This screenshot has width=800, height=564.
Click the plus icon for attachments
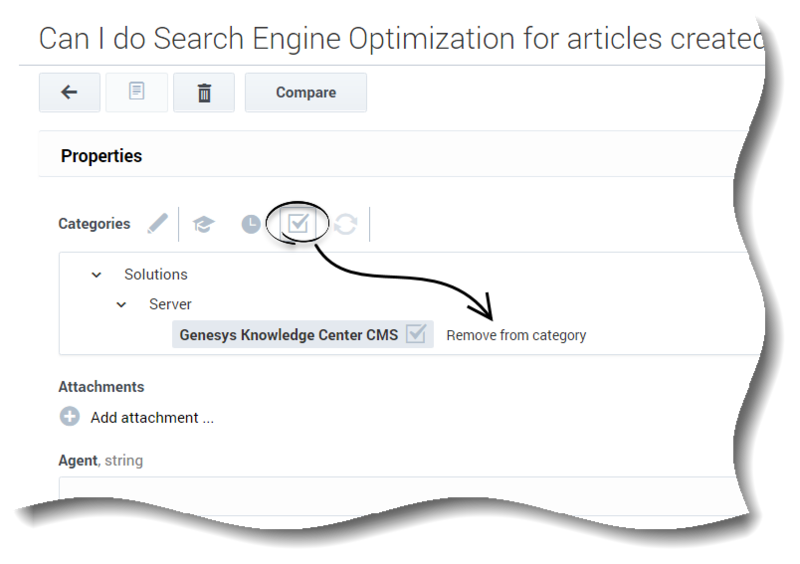[69, 416]
